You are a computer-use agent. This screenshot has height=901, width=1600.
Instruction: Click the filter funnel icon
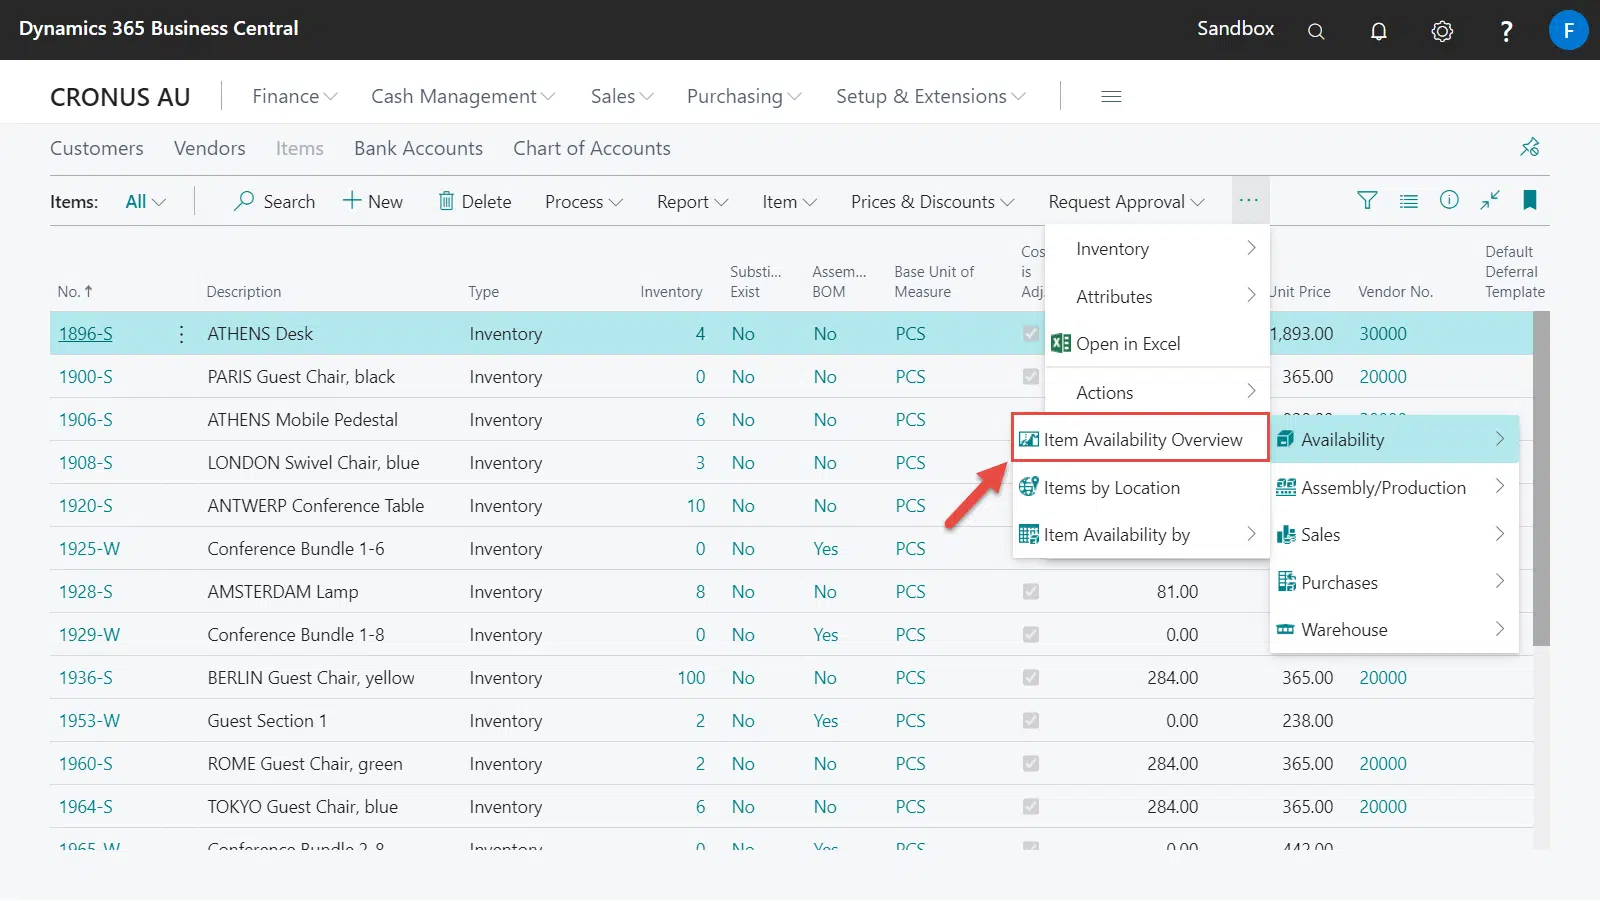coord(1366,201)
